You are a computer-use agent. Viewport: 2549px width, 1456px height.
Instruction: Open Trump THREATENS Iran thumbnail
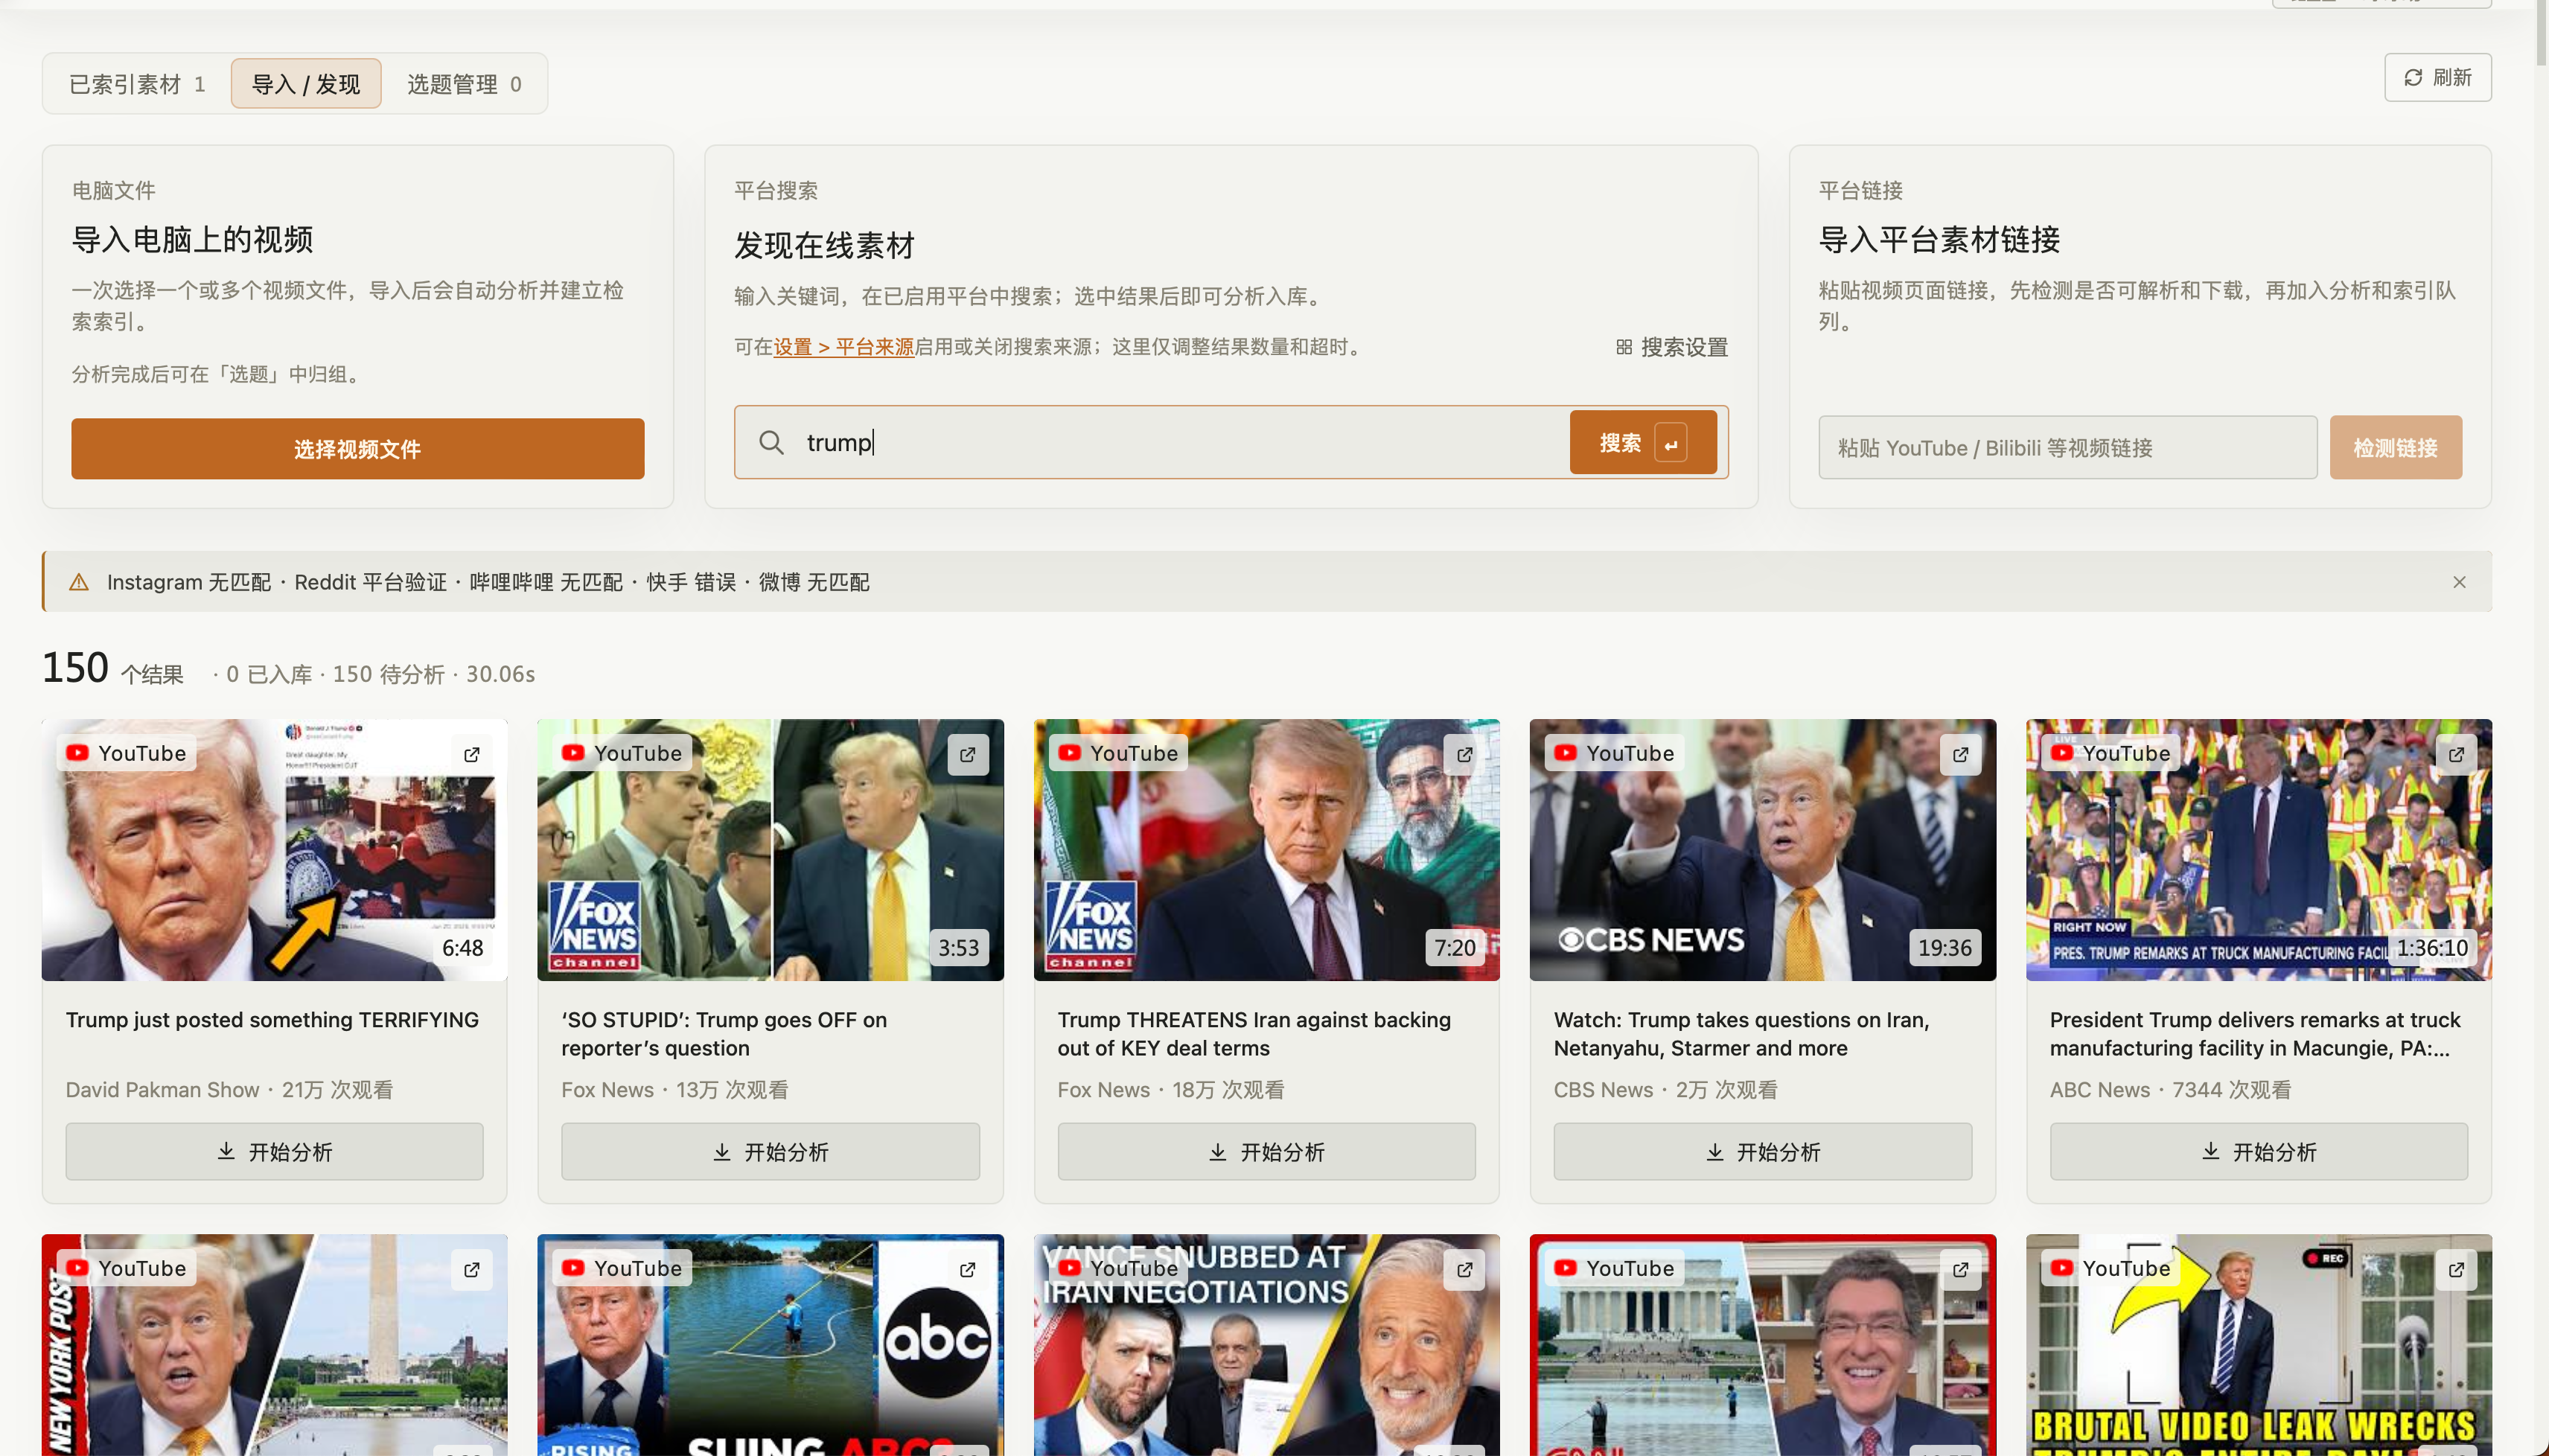click(1266, 850)
